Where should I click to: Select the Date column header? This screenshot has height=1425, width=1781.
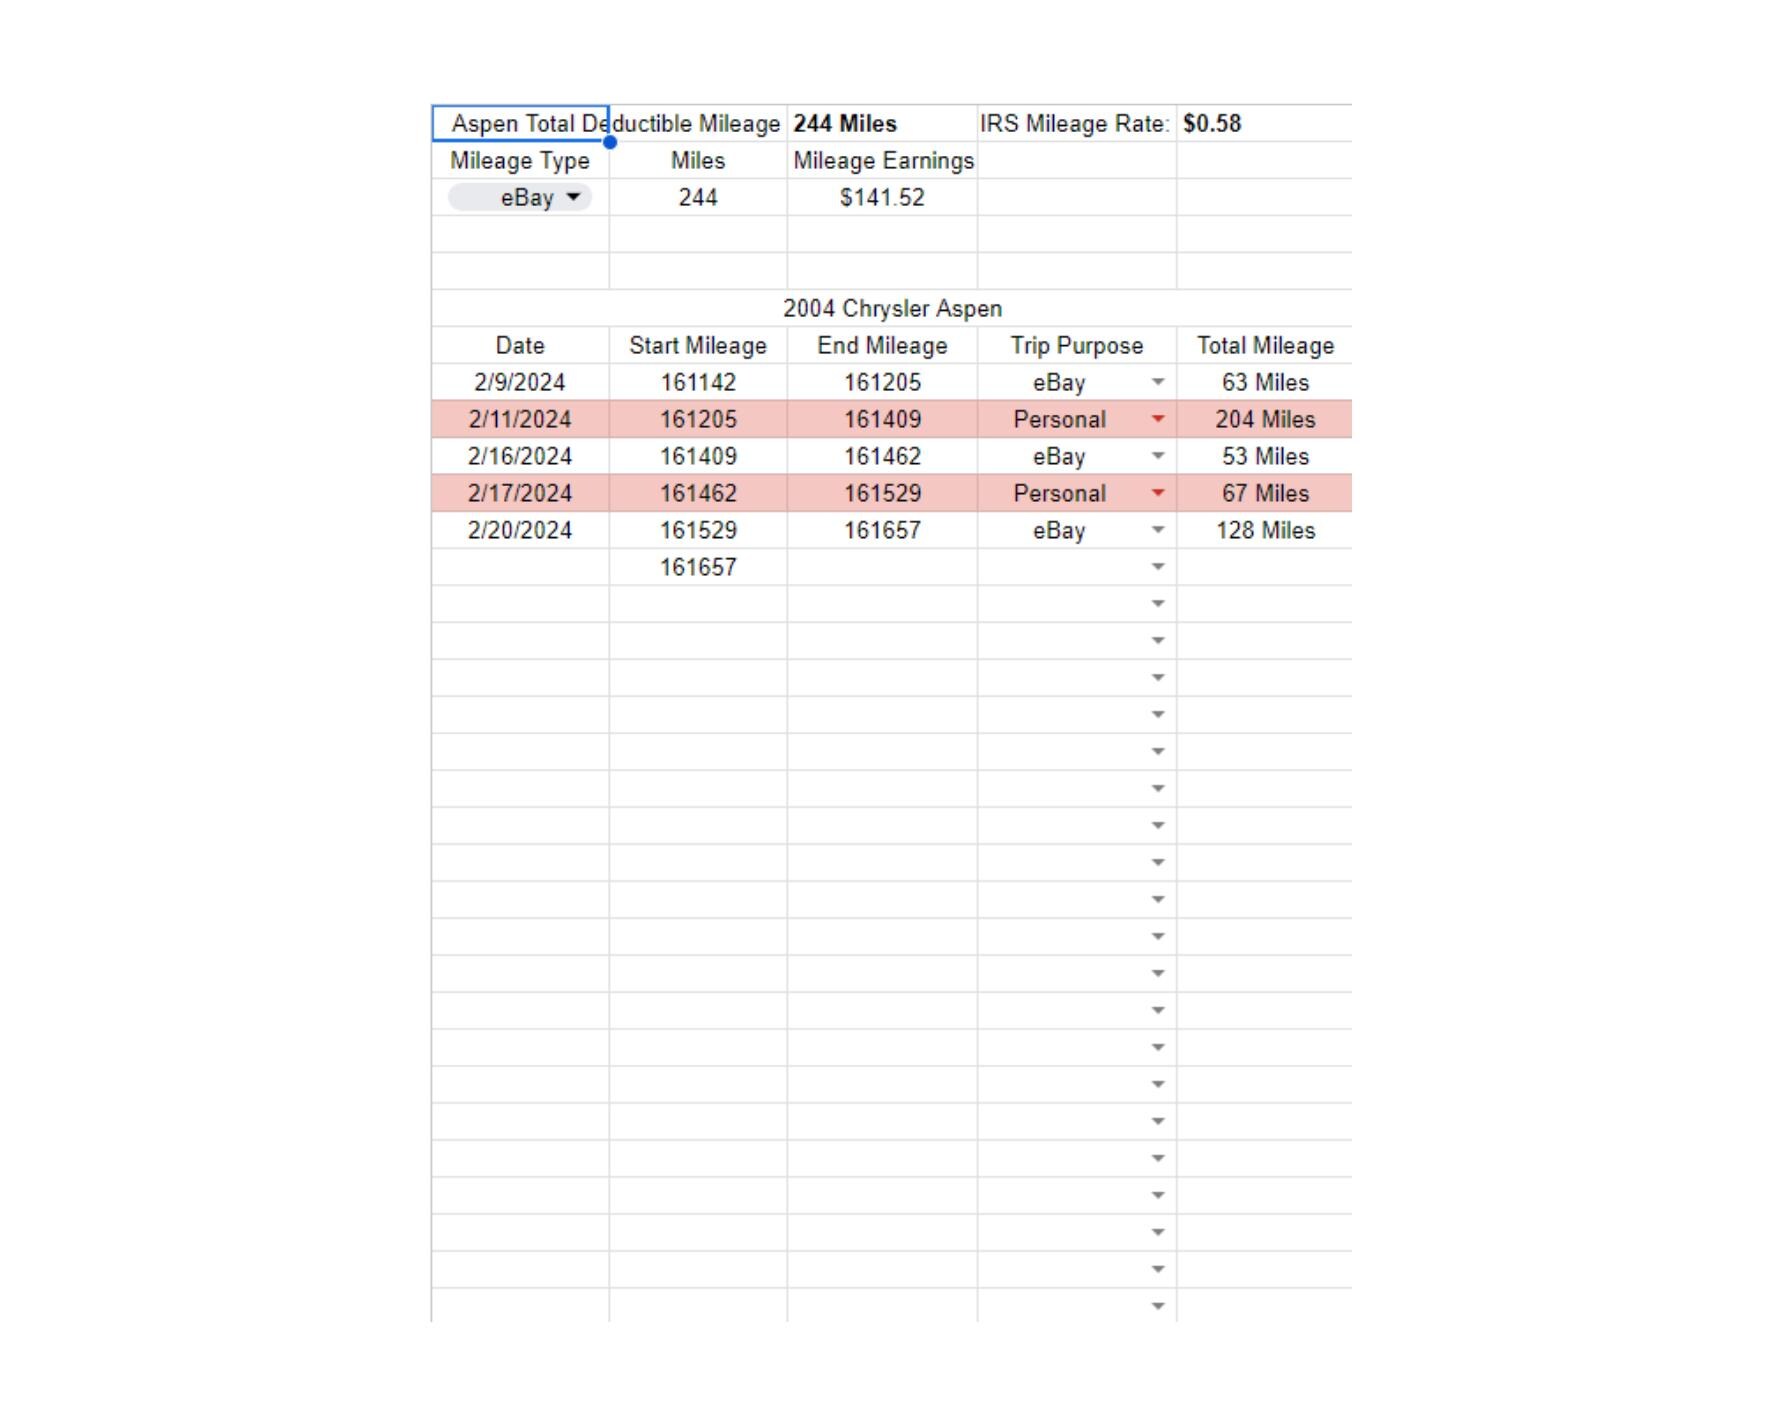point(520,345)
